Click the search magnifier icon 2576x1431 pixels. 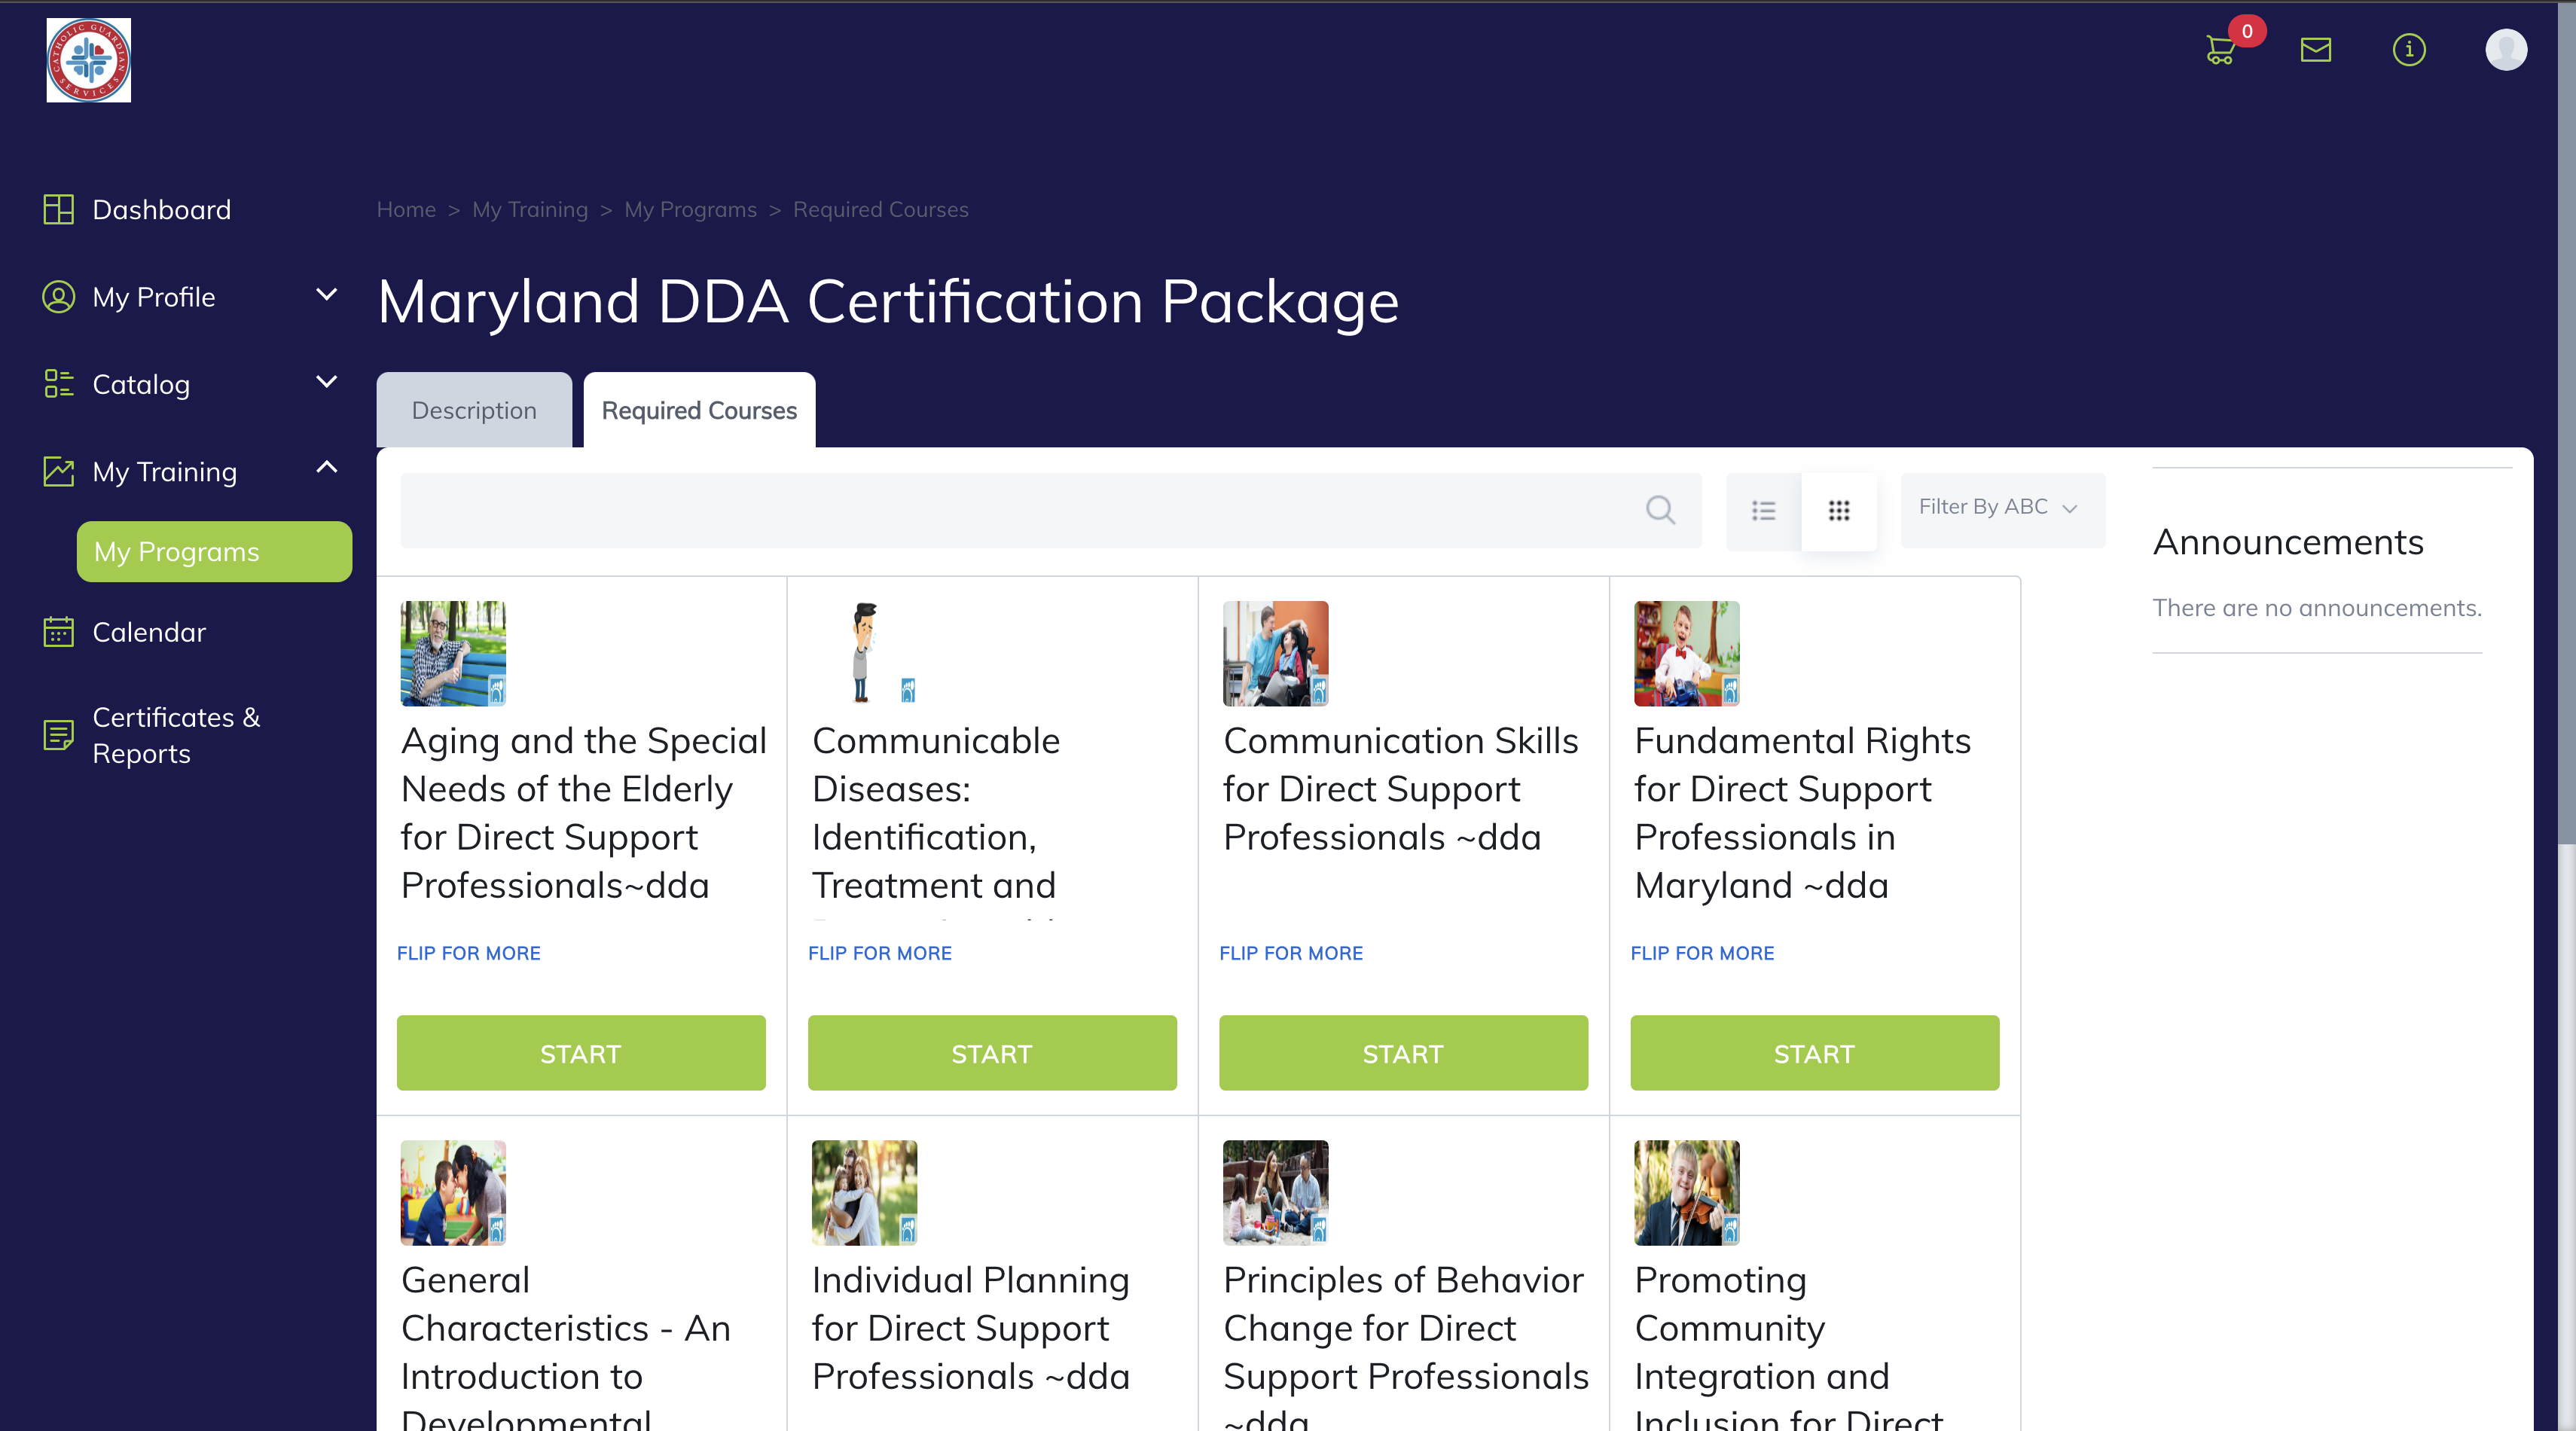click(x=1660, y=510)
